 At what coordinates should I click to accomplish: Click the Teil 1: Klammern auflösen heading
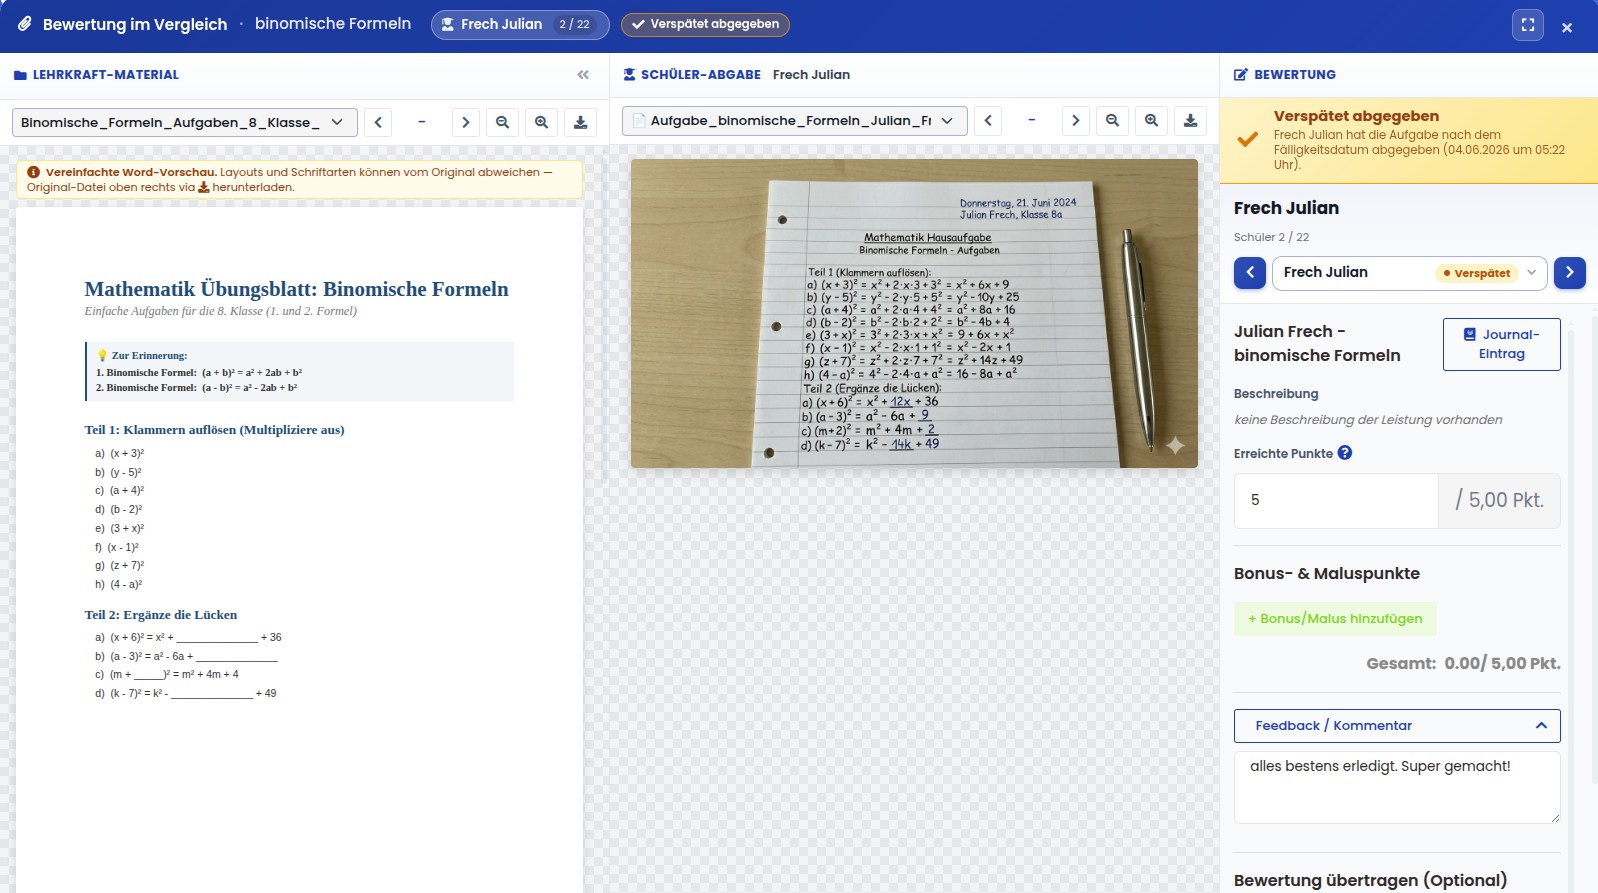click(x=214, y=430)
